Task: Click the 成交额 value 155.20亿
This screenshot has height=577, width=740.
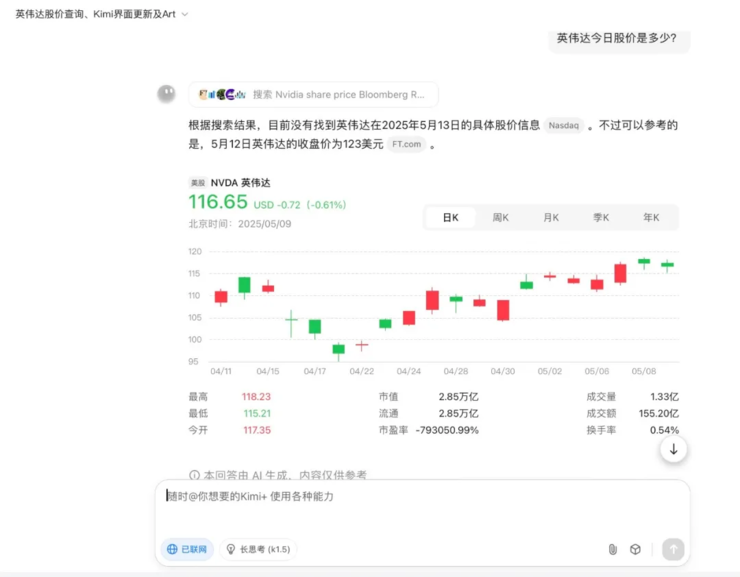Action: coord(659,413)
